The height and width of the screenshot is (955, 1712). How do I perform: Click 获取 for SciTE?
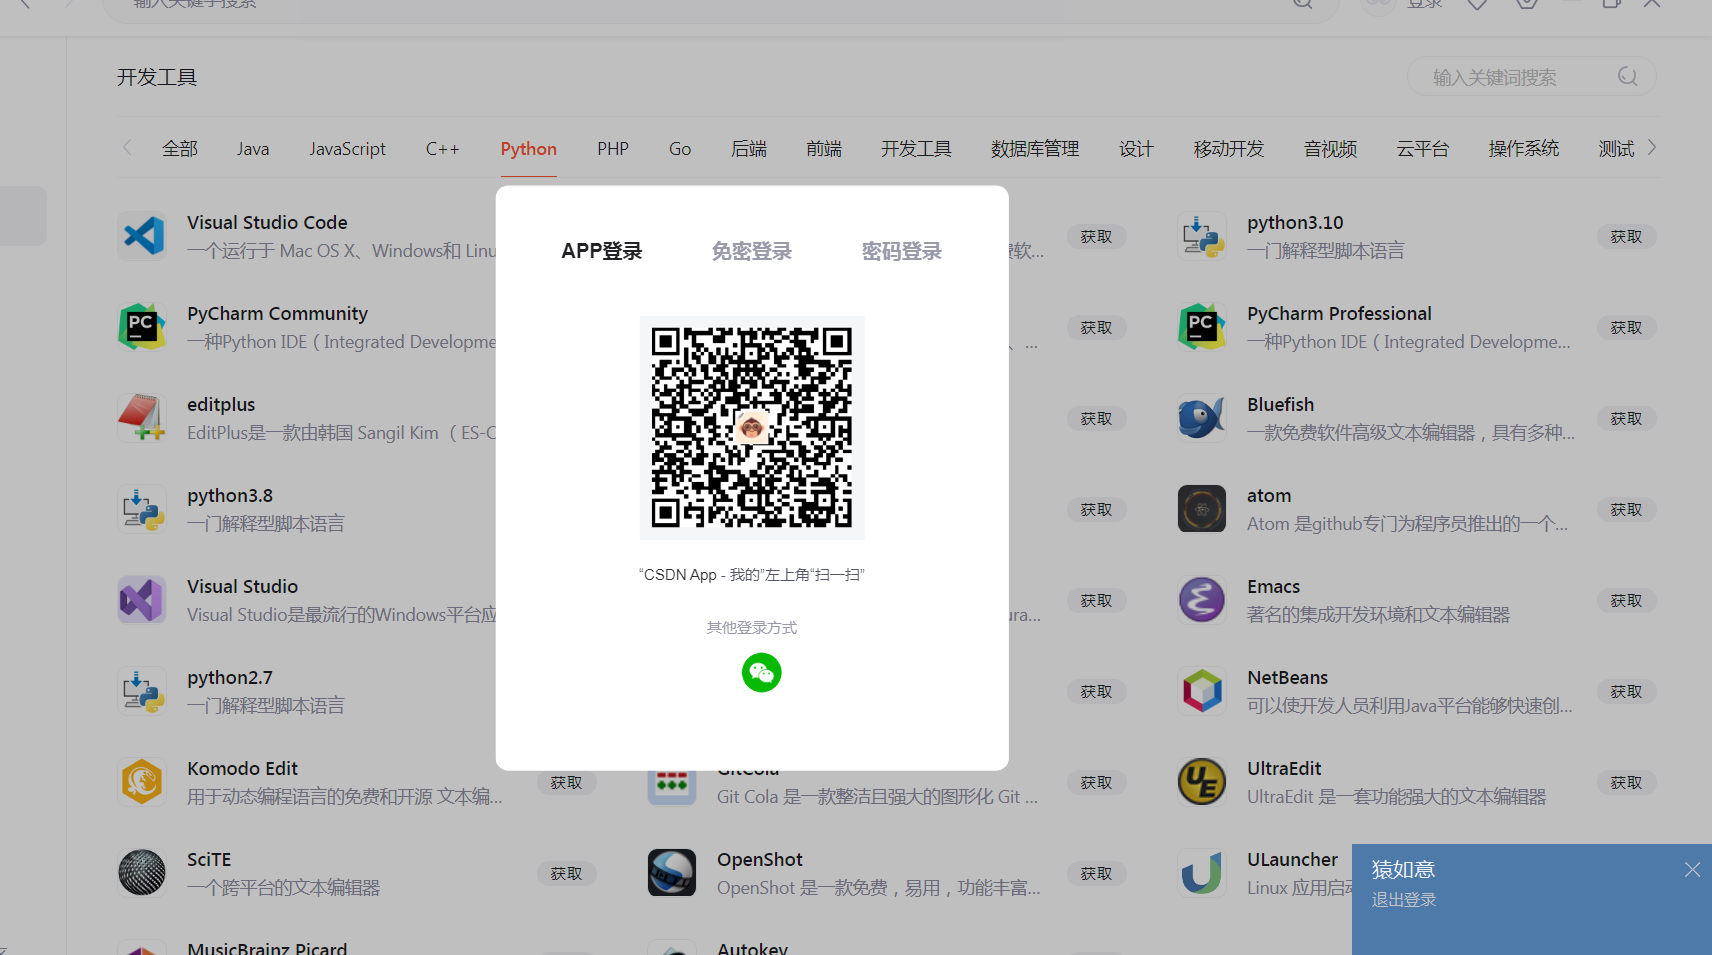pyautogui.click(x=567, y=874)
